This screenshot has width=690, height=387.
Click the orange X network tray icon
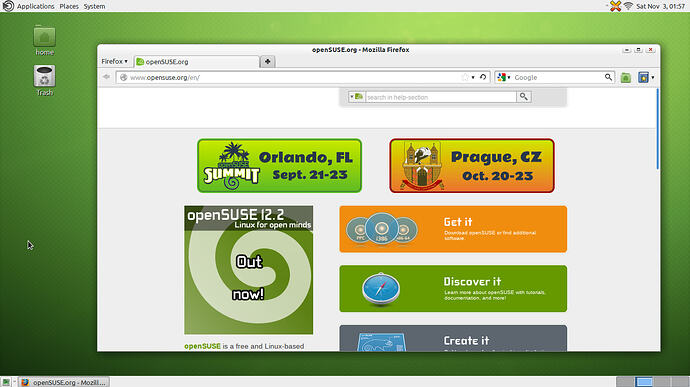[x=615, y=6]
